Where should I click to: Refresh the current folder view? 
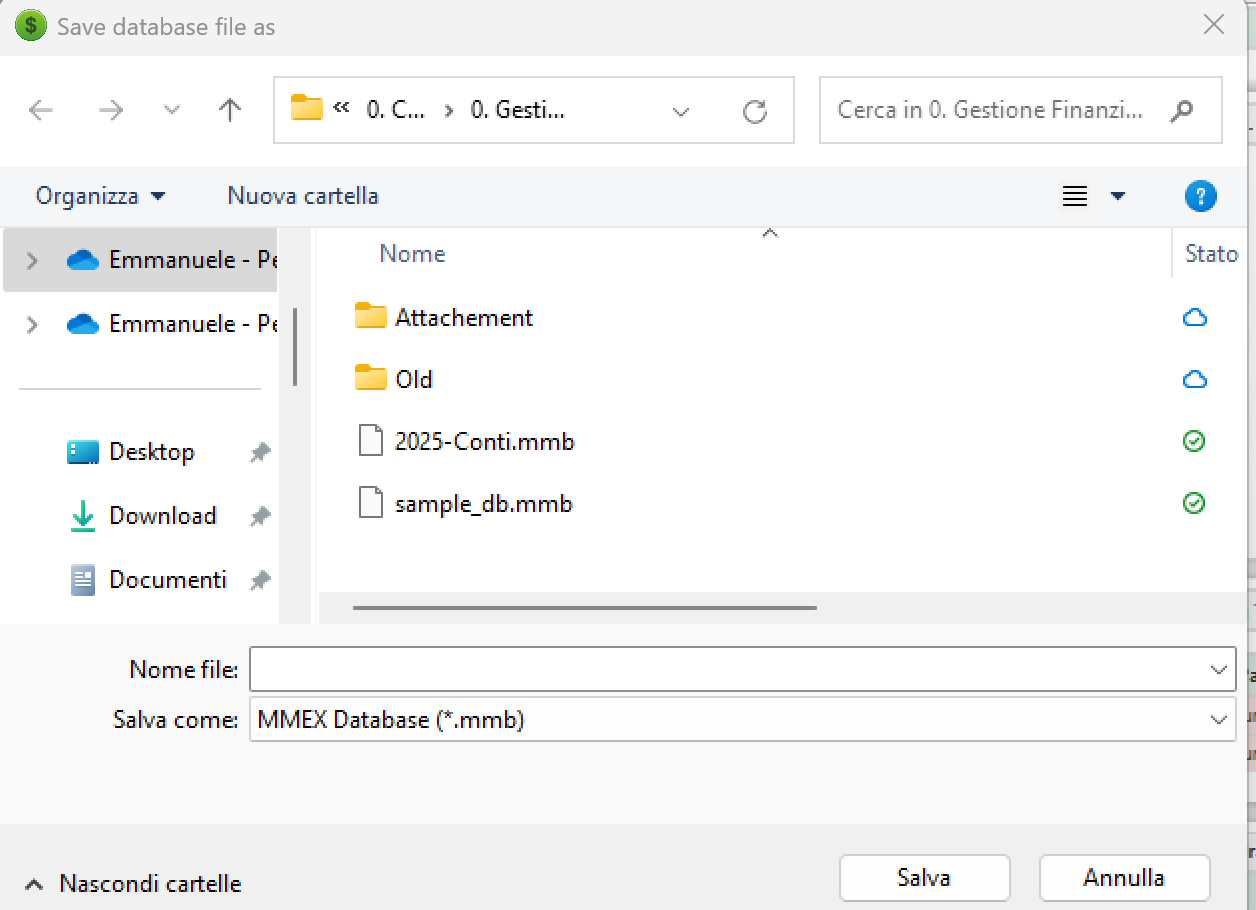coord(755,111)
